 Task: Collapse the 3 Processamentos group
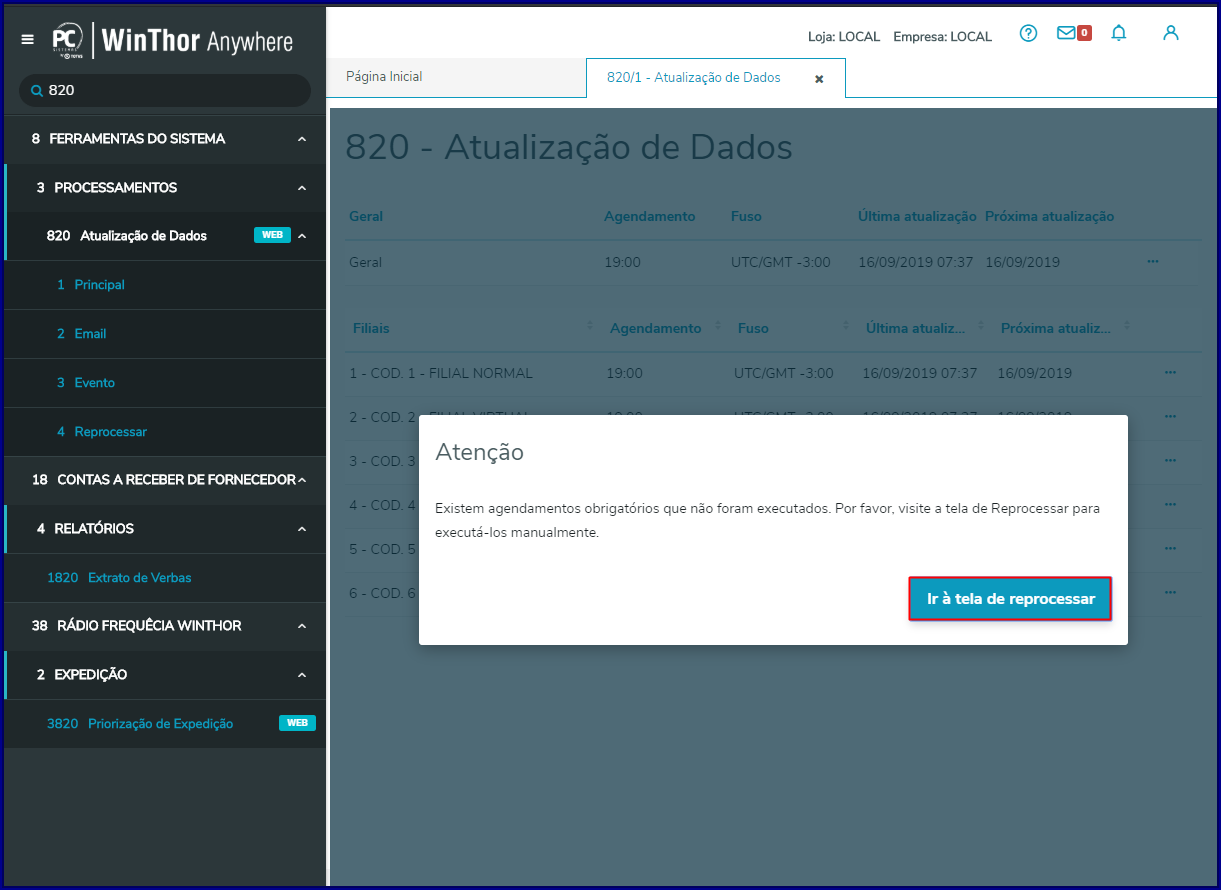click(x=302, y=188)
